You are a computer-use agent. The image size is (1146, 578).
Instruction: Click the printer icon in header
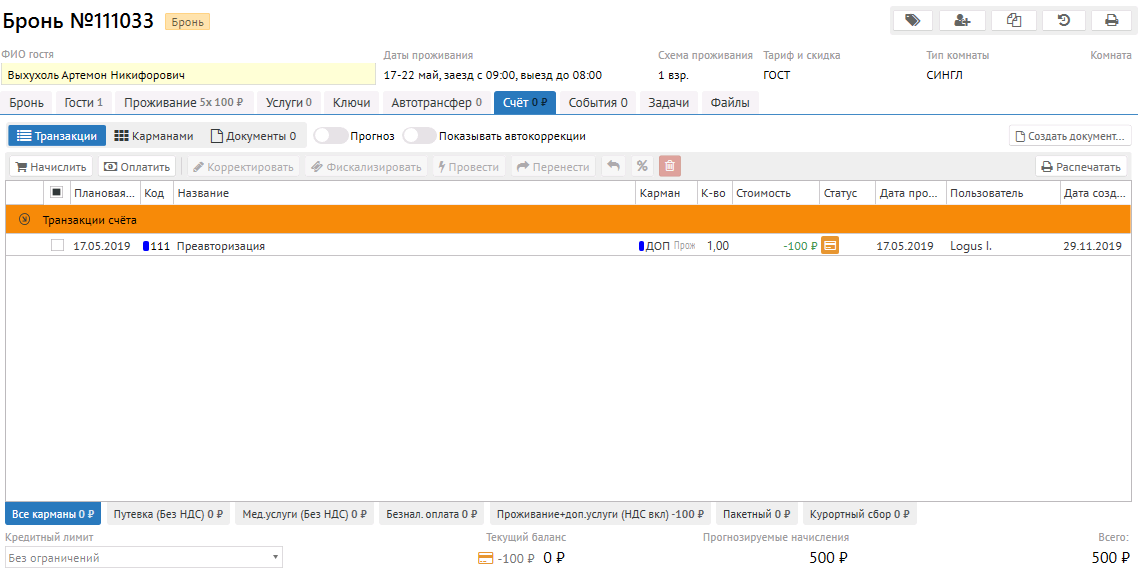click(x=1111, y=20)
